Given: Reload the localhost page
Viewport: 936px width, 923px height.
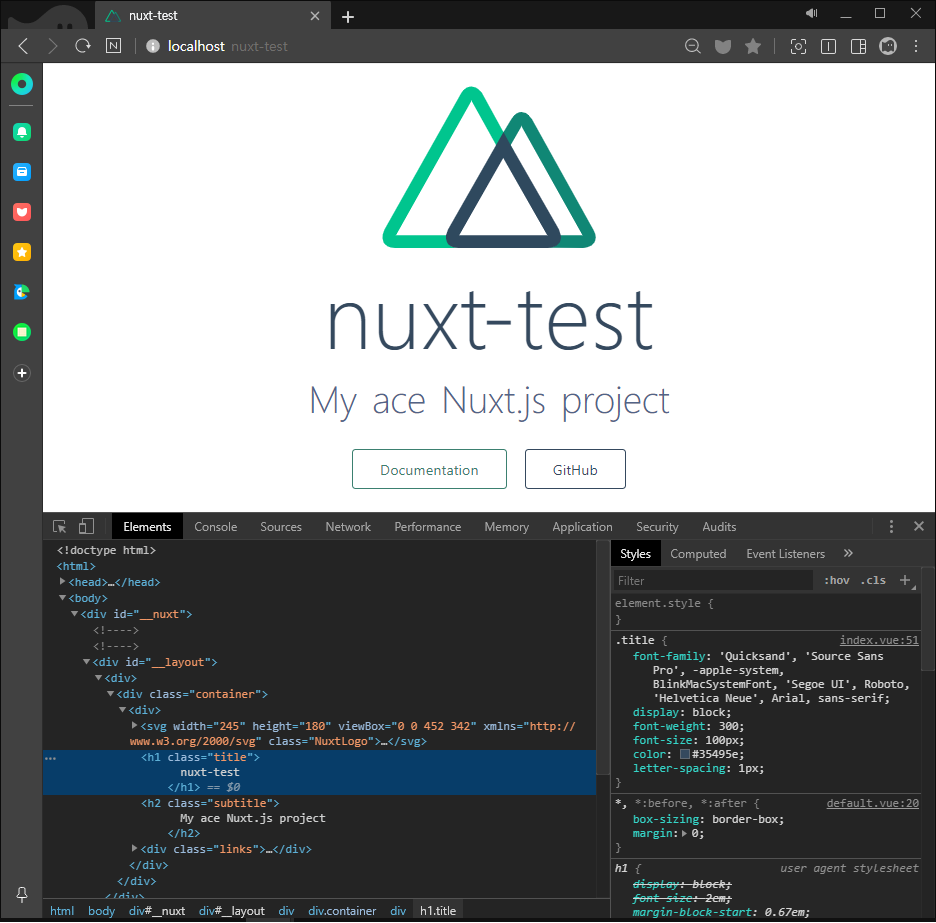Looking at the screenshot, I should pos(83,46).
